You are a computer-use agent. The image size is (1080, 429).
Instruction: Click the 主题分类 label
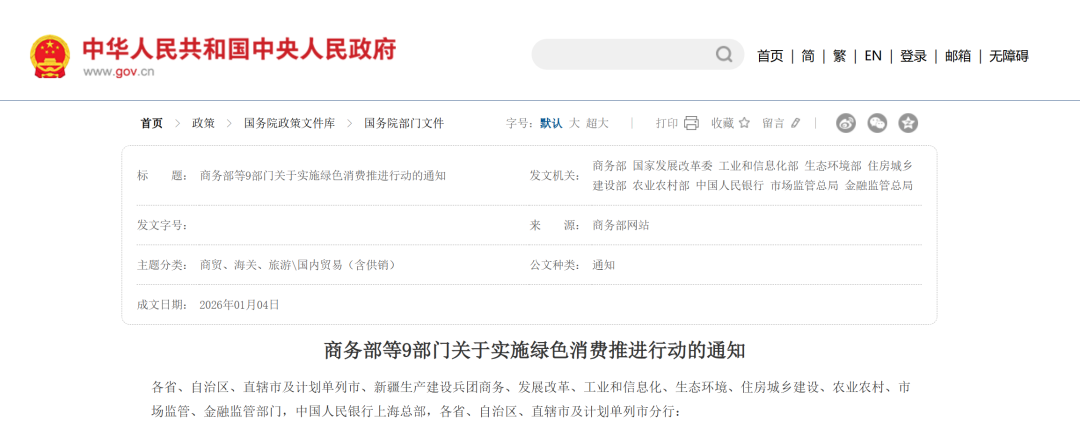pyautogui.click(x=162, y=265)
